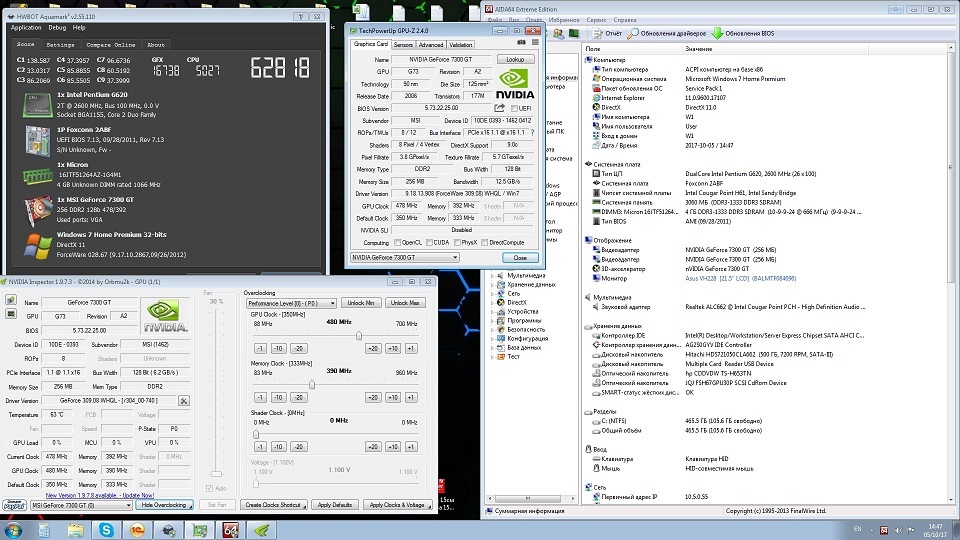Toggle the DirectCompute checkbox in GPU-Z

point(484,242)
